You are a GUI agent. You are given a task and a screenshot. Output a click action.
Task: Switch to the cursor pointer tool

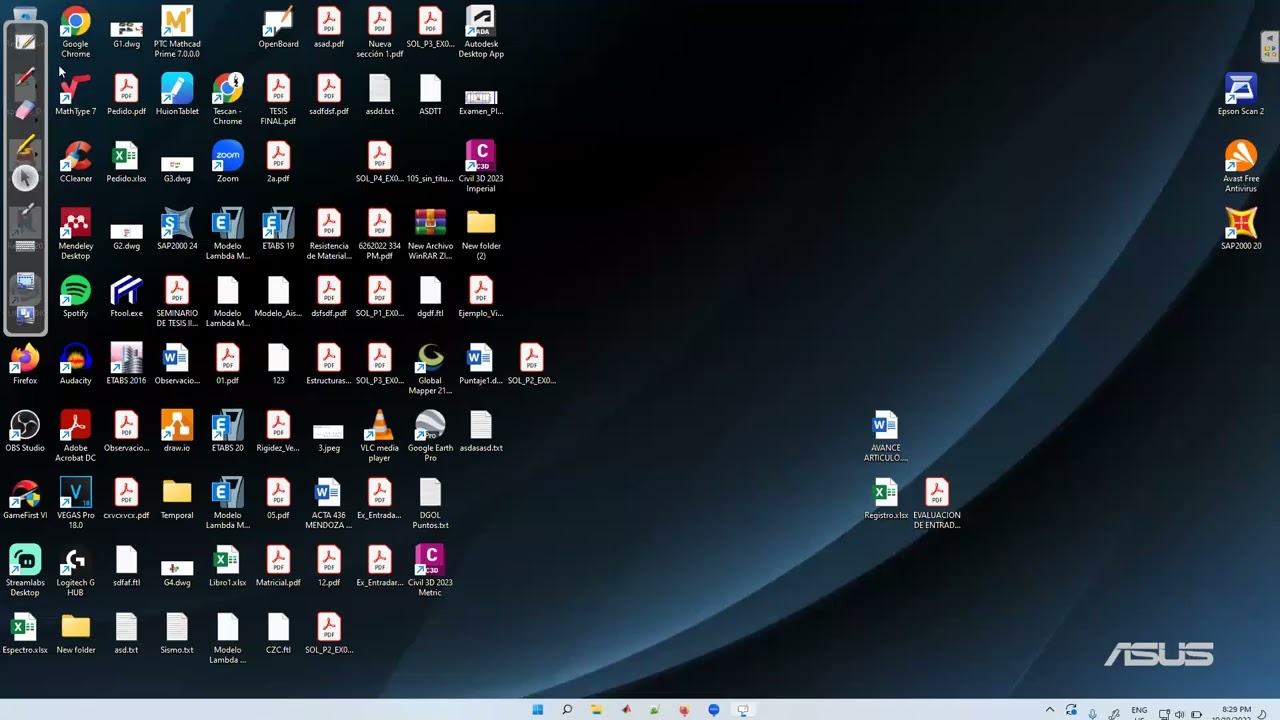click(25, 178)
